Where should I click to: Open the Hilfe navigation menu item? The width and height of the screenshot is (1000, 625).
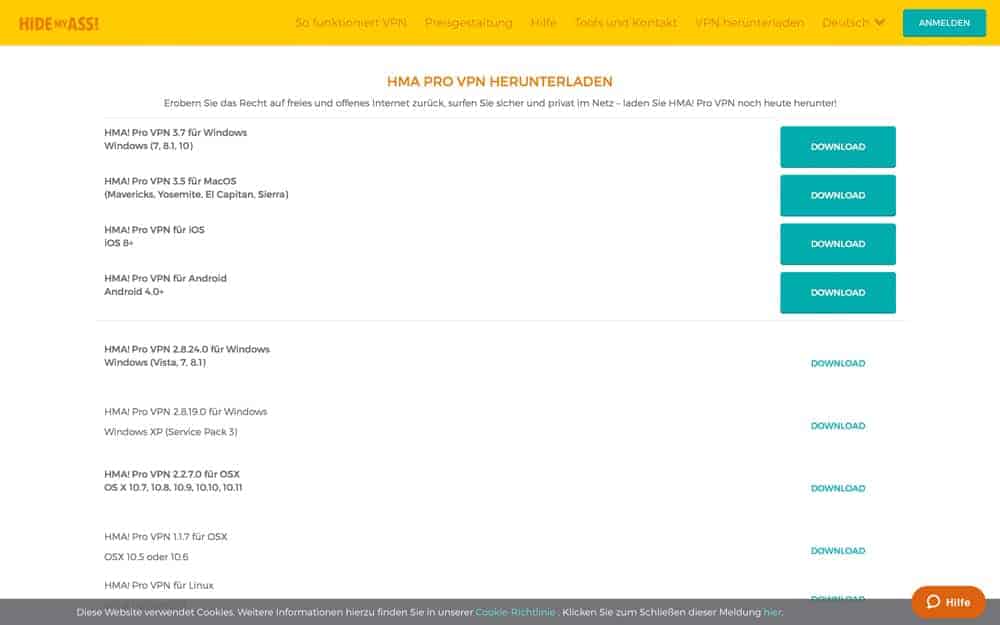[543, 23]
